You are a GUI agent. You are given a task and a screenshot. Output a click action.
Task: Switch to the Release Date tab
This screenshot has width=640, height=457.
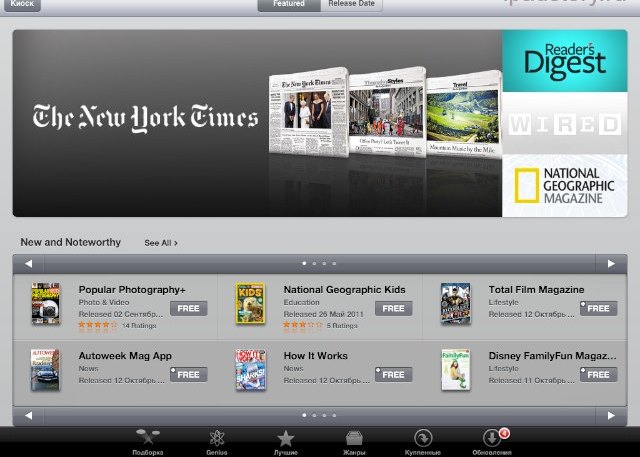point(351,4)
